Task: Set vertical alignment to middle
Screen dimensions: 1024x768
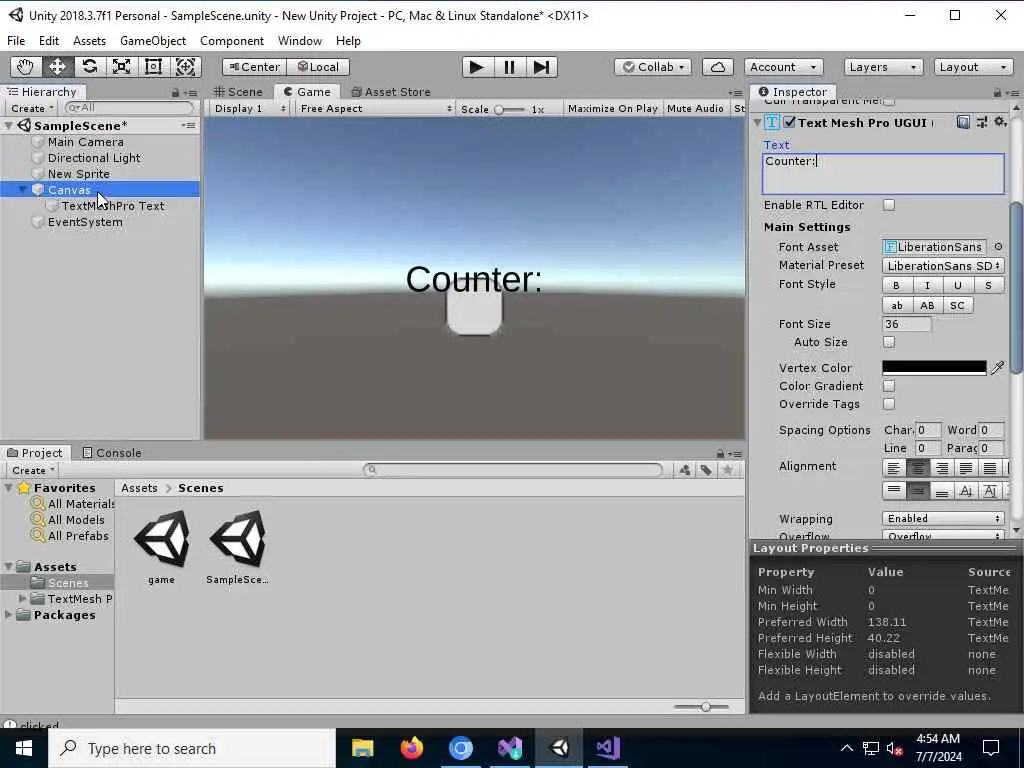Action: (918, 490)
